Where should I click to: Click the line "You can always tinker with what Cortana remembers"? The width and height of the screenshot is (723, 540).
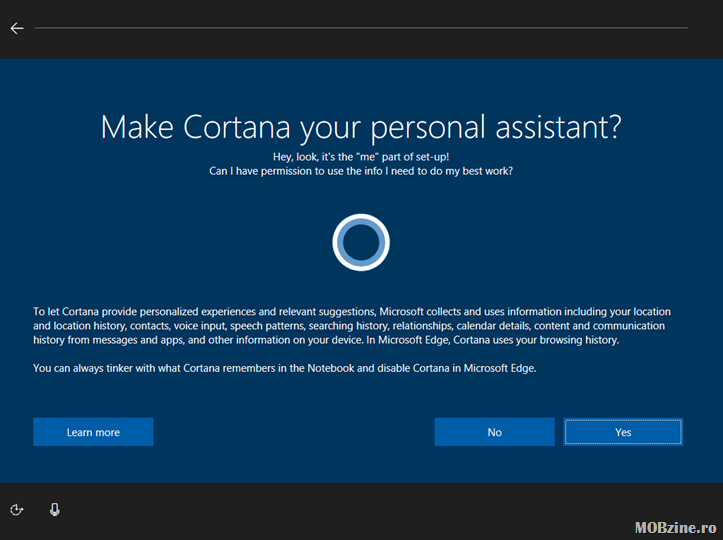(284, 368)
